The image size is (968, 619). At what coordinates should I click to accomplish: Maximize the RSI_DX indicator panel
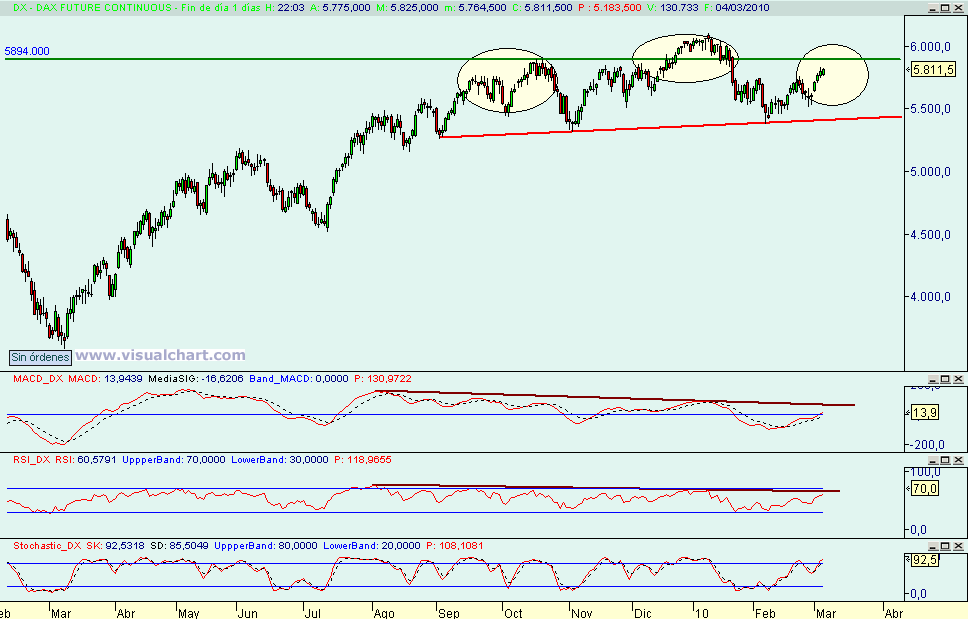(944, 460)
